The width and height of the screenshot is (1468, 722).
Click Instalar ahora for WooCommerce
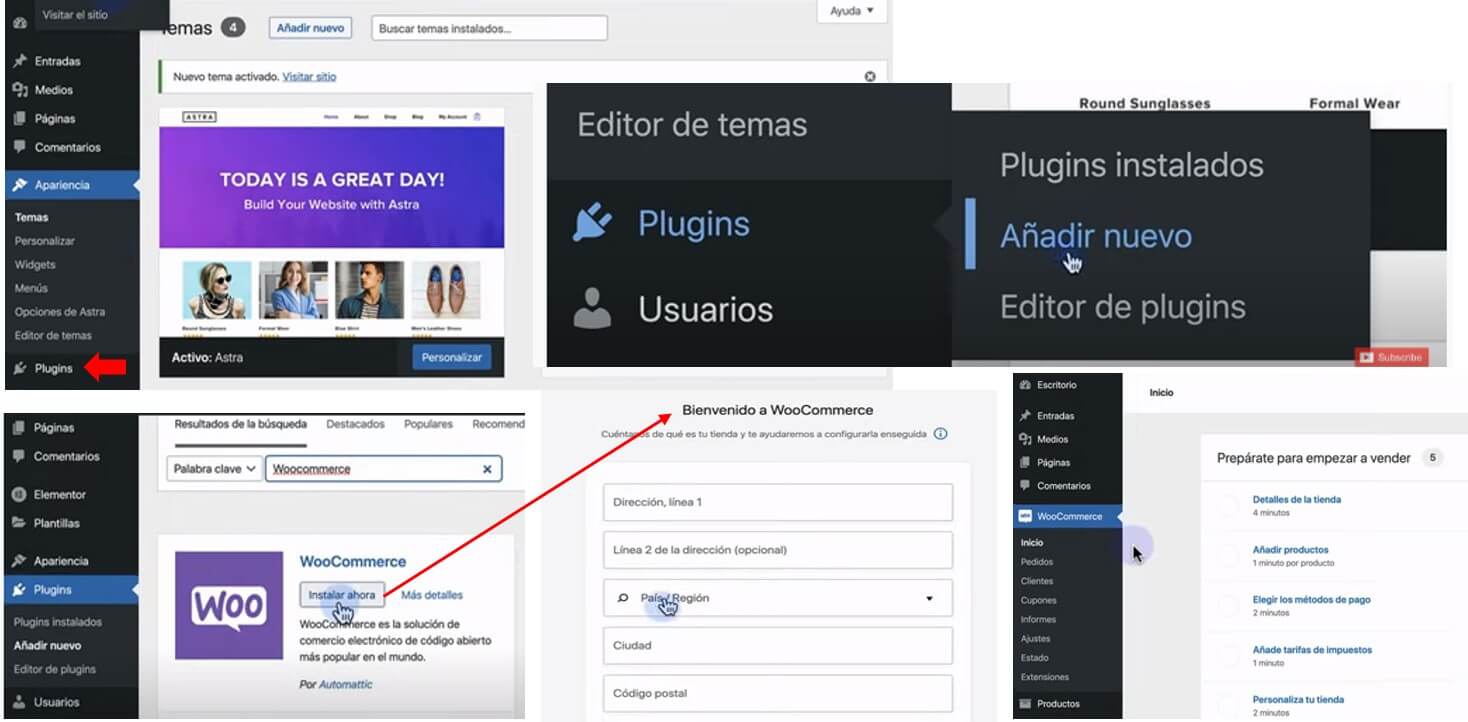tap(341, 594)
